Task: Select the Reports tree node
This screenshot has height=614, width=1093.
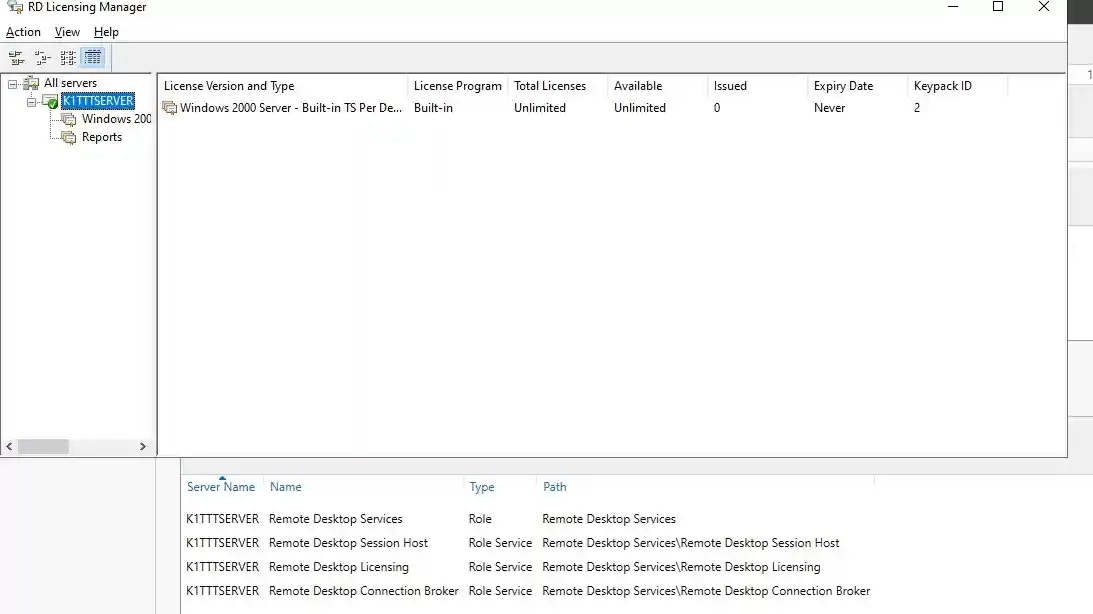Action: tap(102, 137)
